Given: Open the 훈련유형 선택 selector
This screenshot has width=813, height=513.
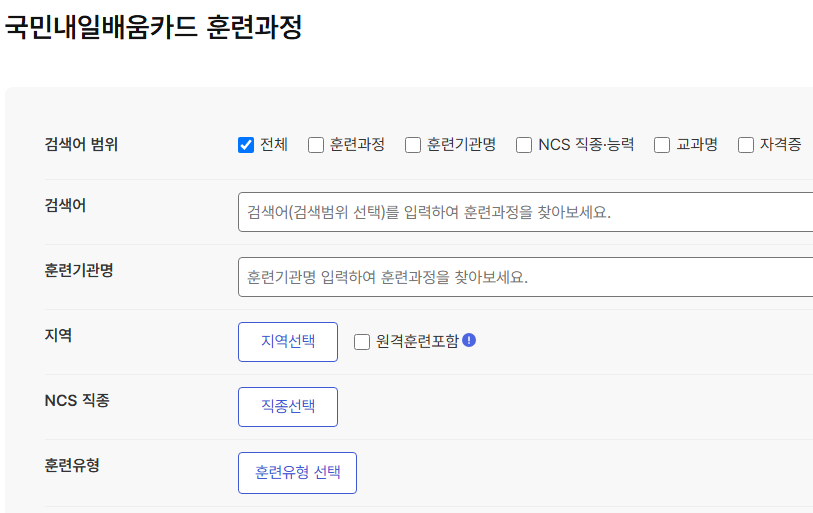Looking at the screenshot, I should (x=297, y=473).
